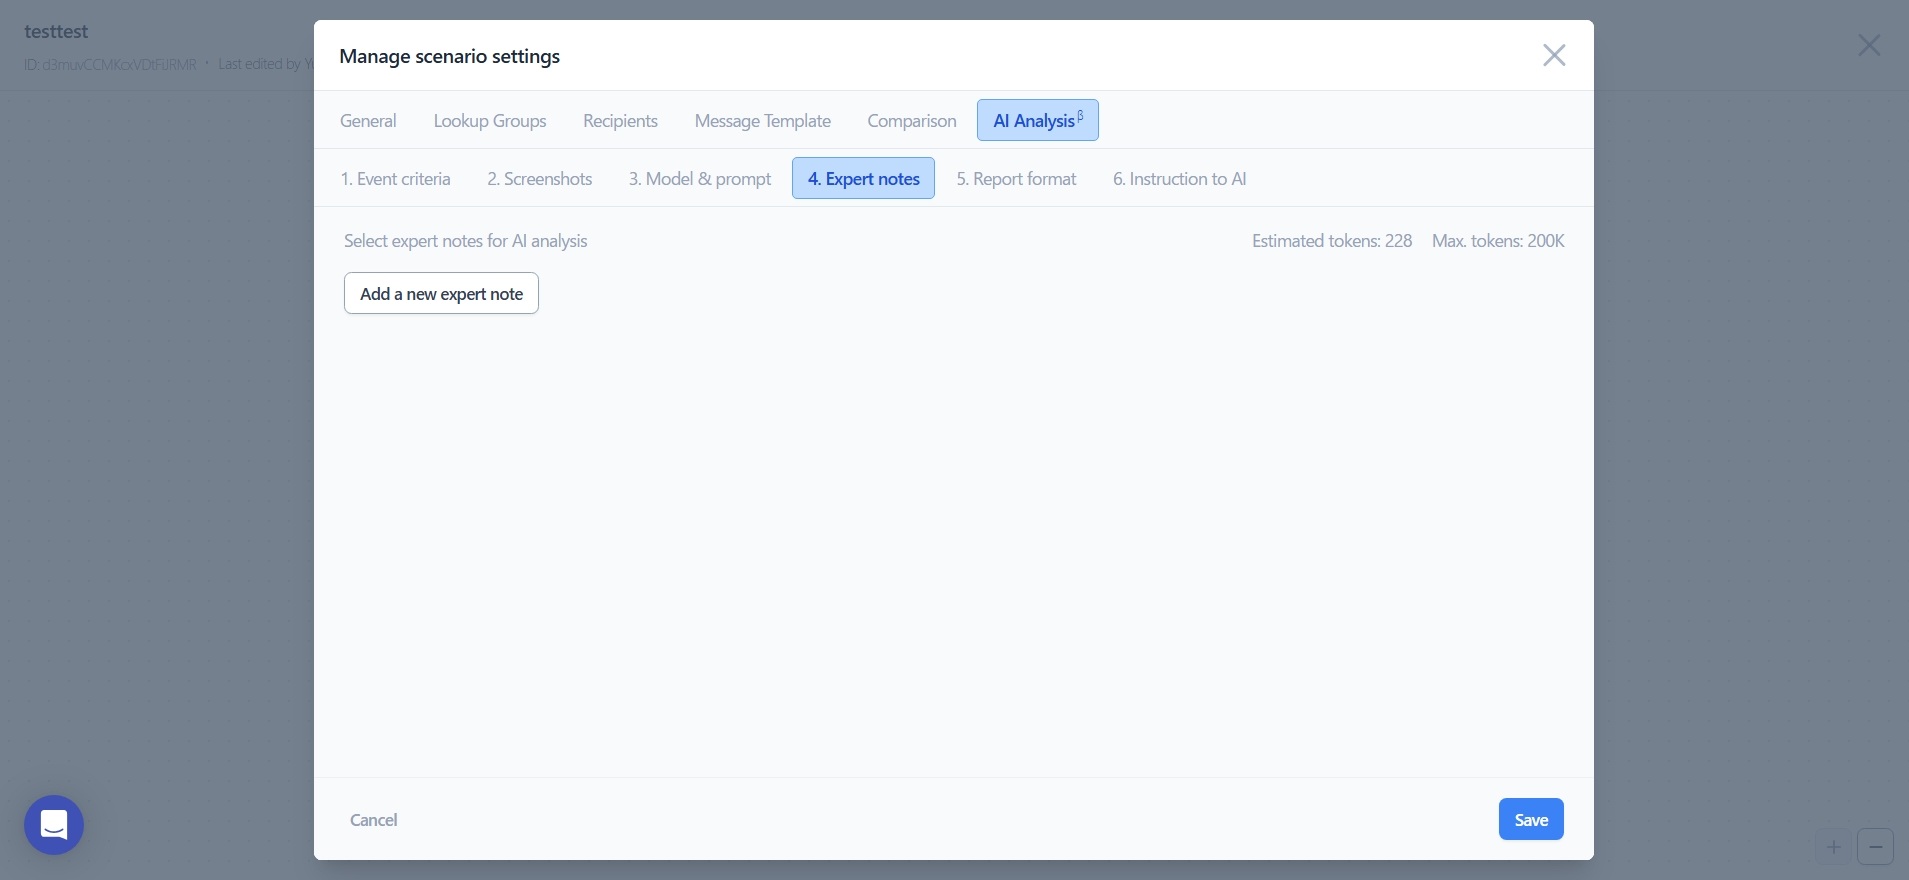The height and width of the screenshot is (880, 1909).
Task: Select the AI Analysis beta tab
Action: click(x=1037, y=121)
